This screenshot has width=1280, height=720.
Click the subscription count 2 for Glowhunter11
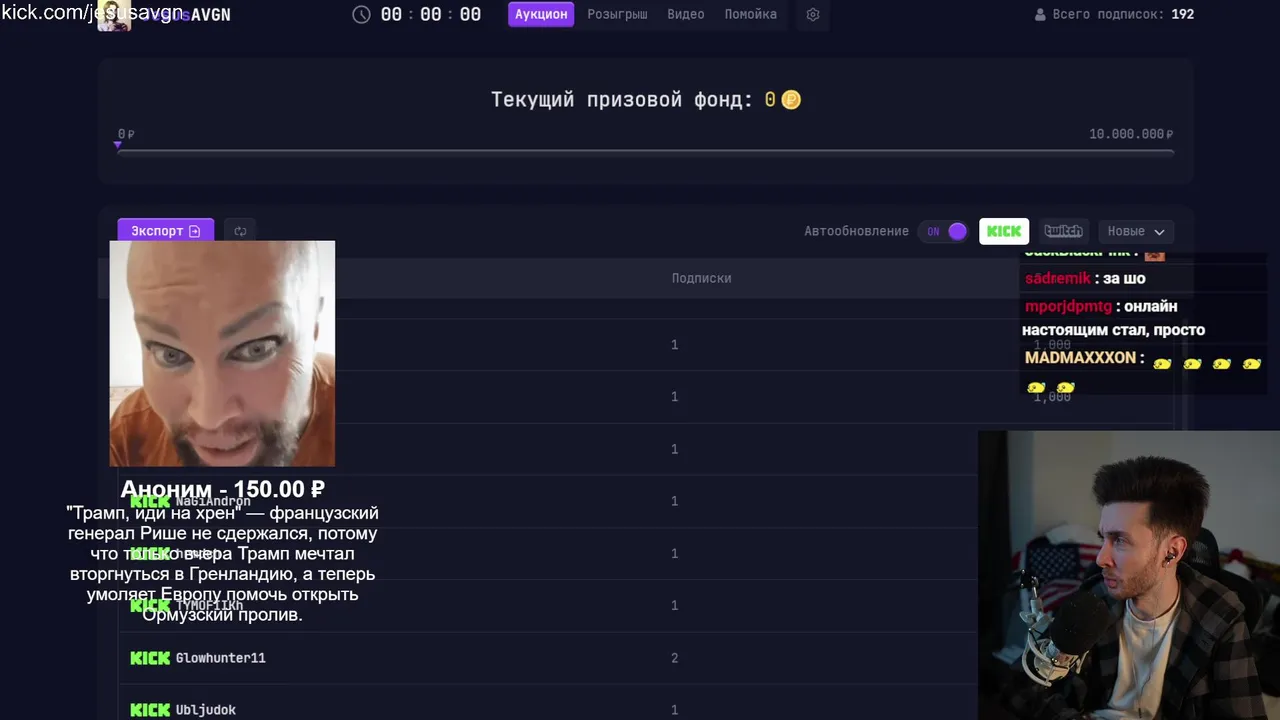pos(674,658)
